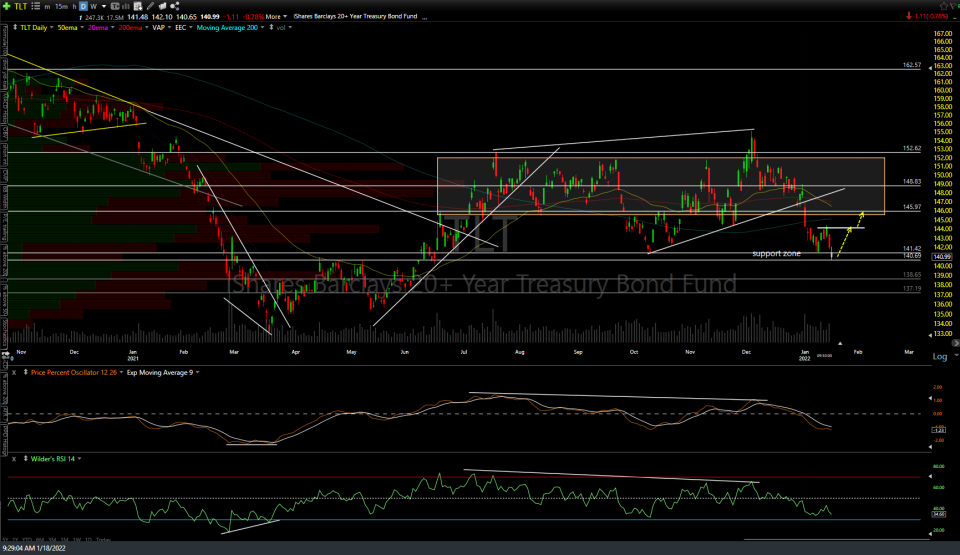The width and height of the screenshot is (960, 555).
Task: Click the 140.99 current price tag on axis
Action: point(942,257)
